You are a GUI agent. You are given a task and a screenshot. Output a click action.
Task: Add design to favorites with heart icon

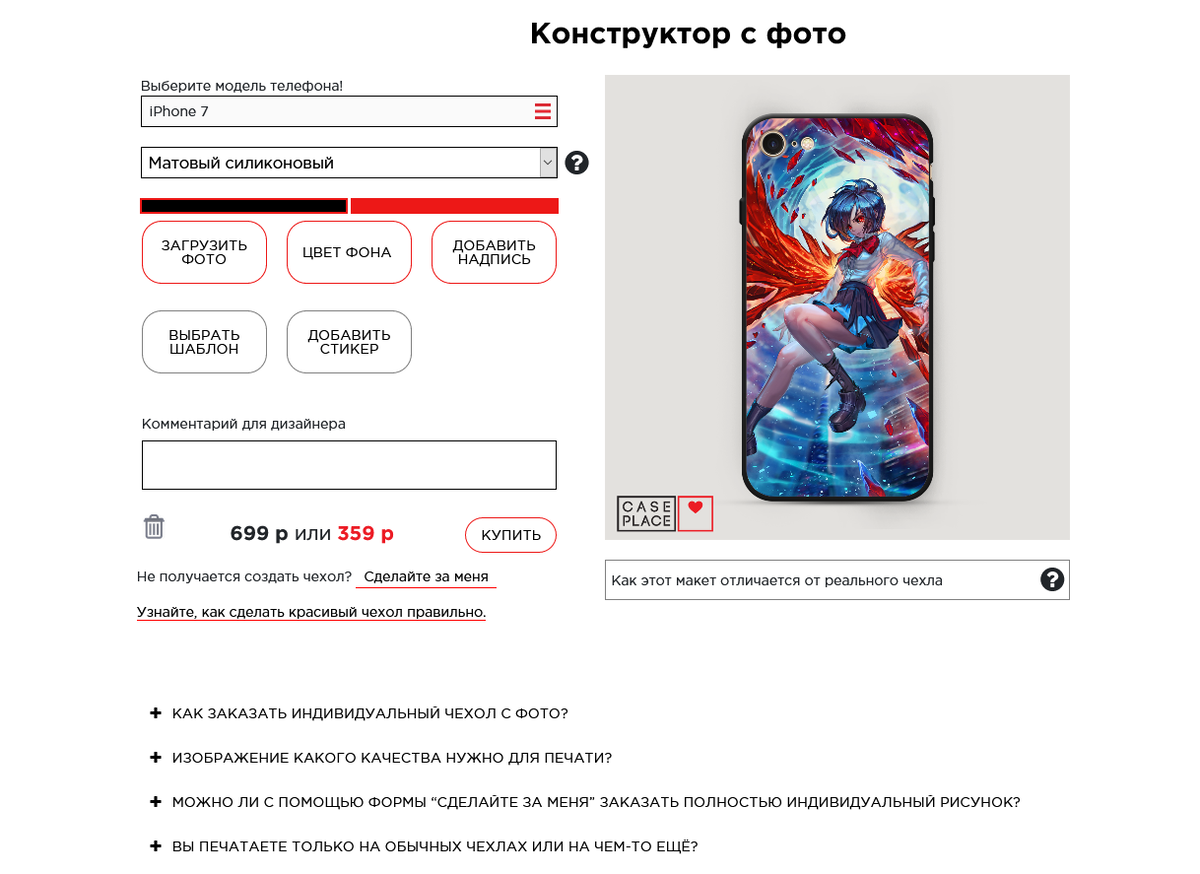(x=695, y=513)
